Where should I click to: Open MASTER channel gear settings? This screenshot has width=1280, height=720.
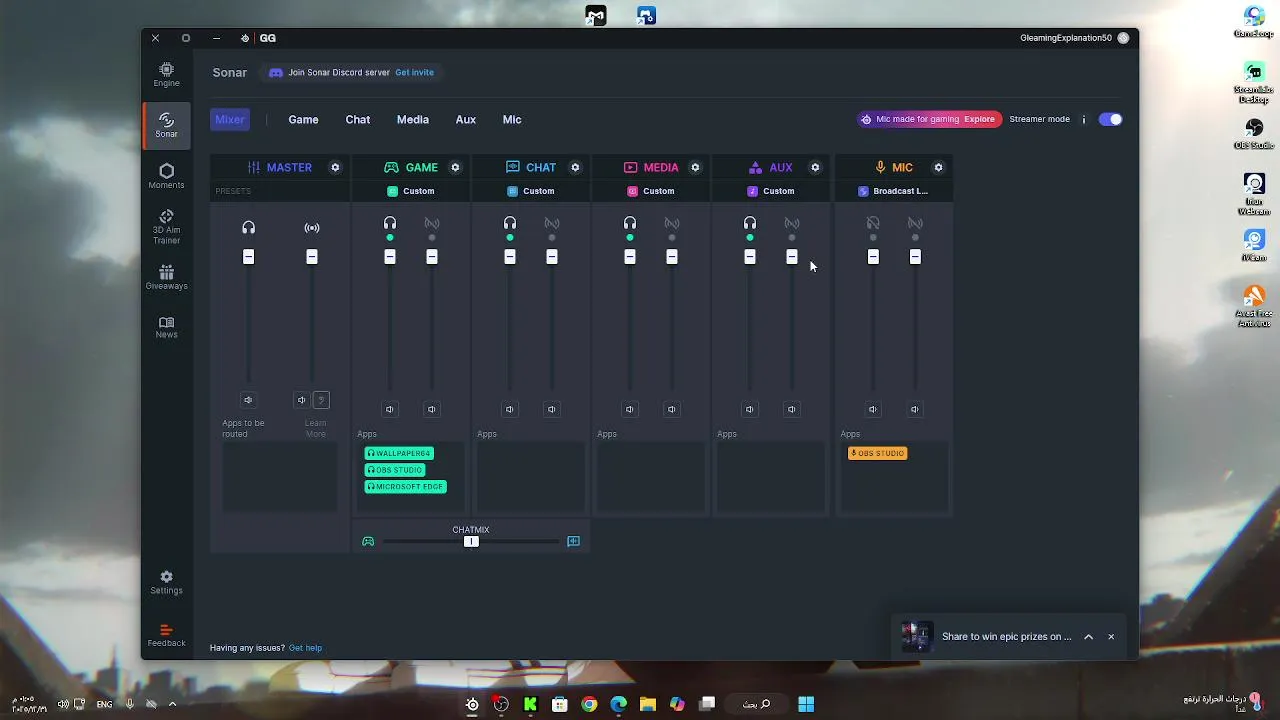click(x=335, y=167)
